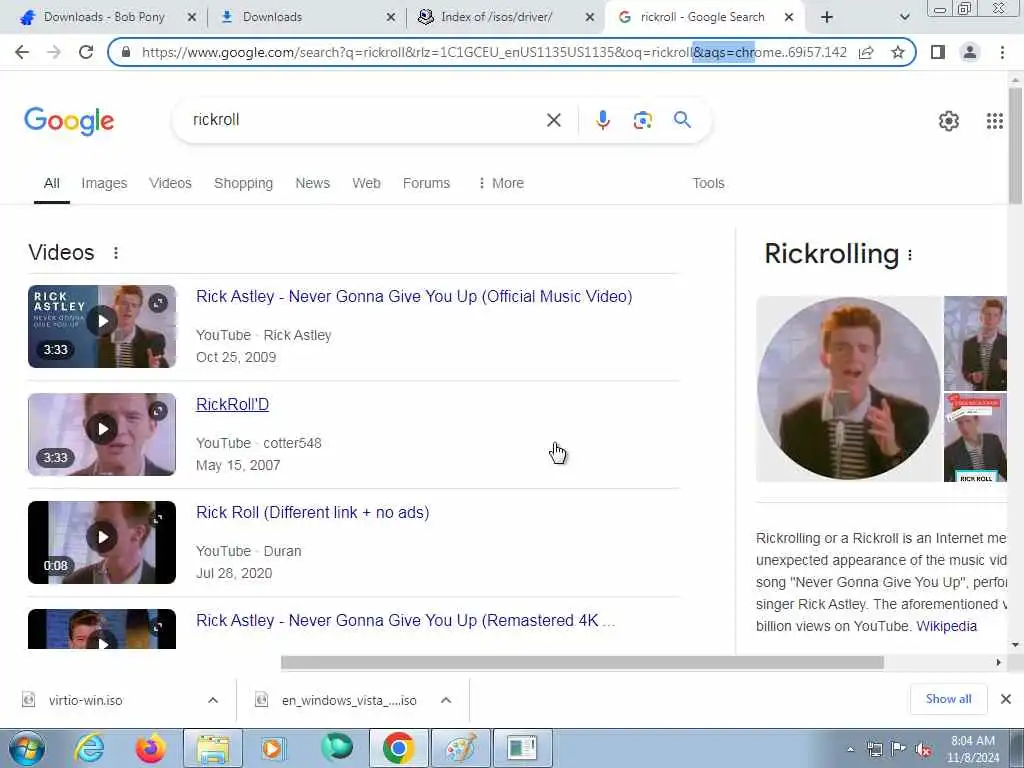
Task: Open the Remastered 4K video link
Action: point(406,620)
